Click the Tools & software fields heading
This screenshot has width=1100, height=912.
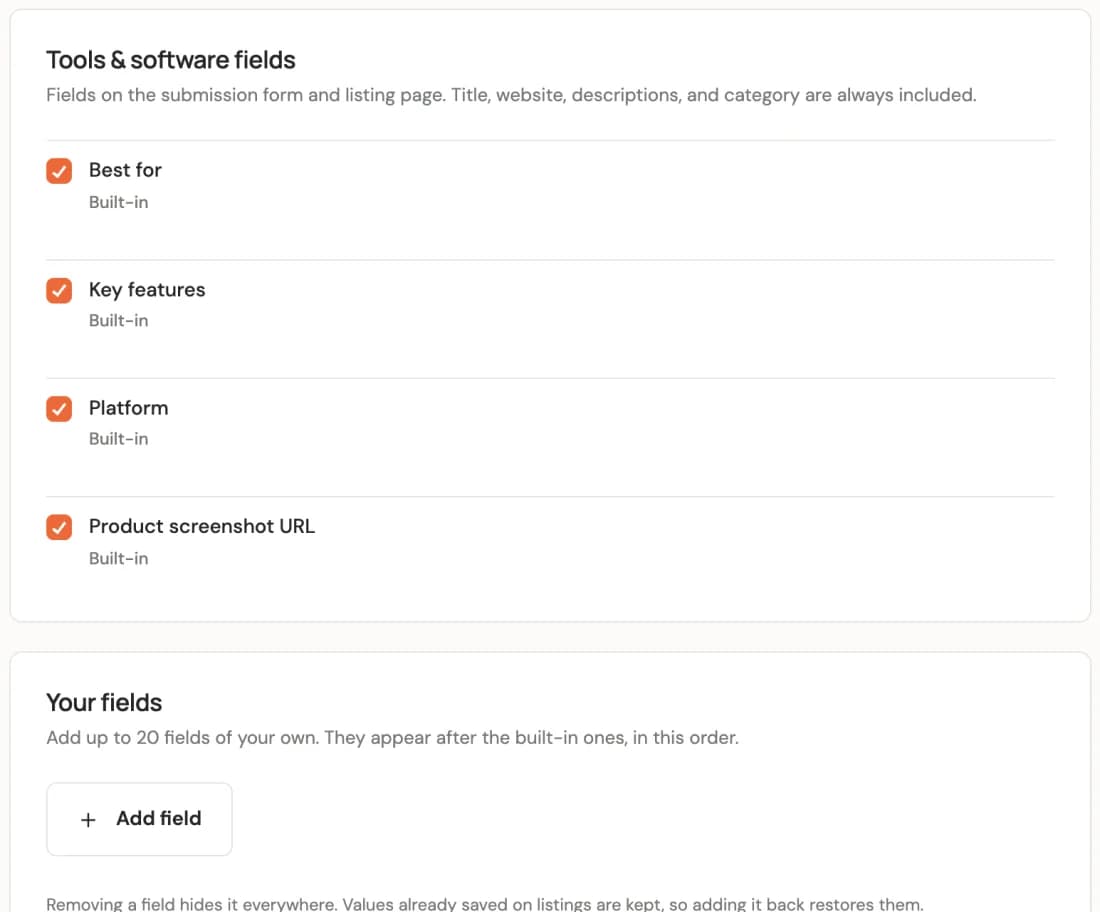pos(170,60)
